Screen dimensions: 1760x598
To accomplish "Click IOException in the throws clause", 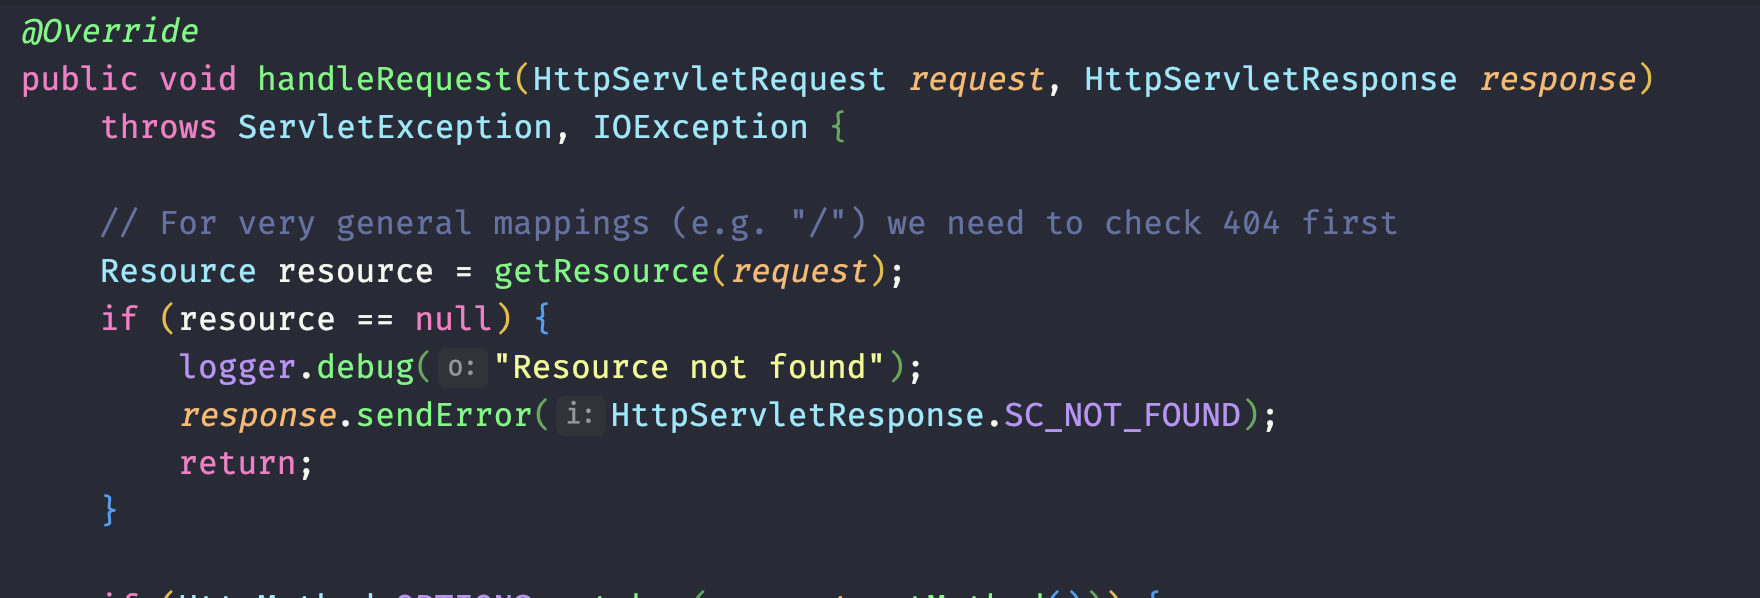I will [700, 127].
